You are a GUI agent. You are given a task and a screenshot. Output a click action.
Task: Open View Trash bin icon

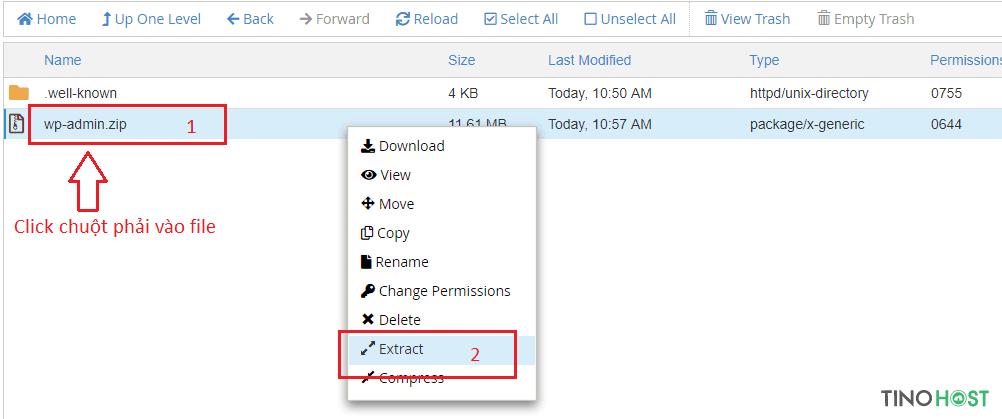point(711,19)
